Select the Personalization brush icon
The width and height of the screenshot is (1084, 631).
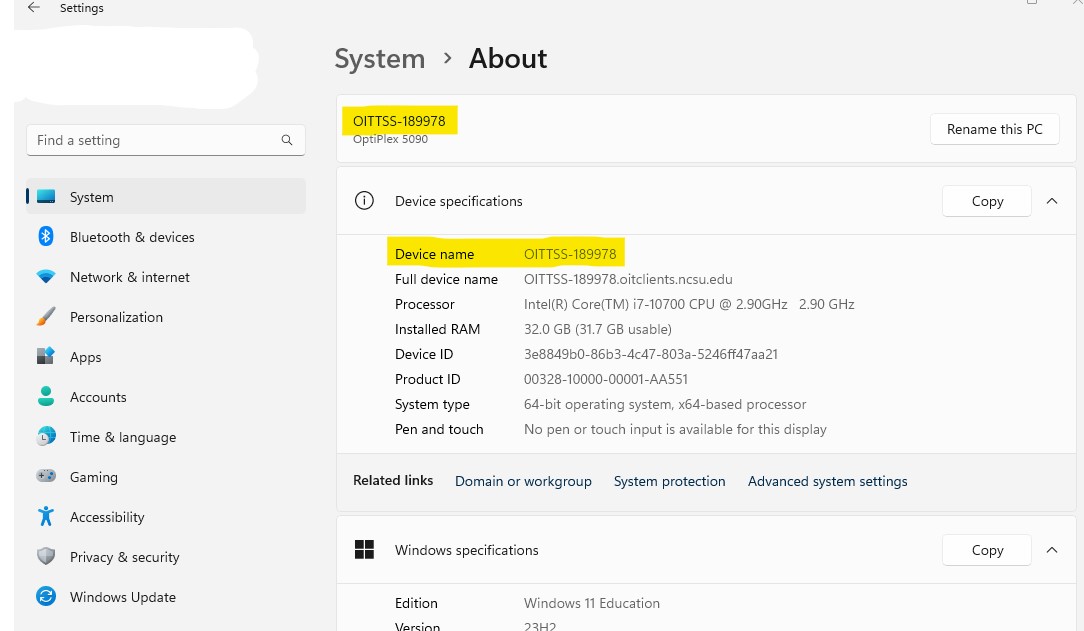[x=46, y=317]
